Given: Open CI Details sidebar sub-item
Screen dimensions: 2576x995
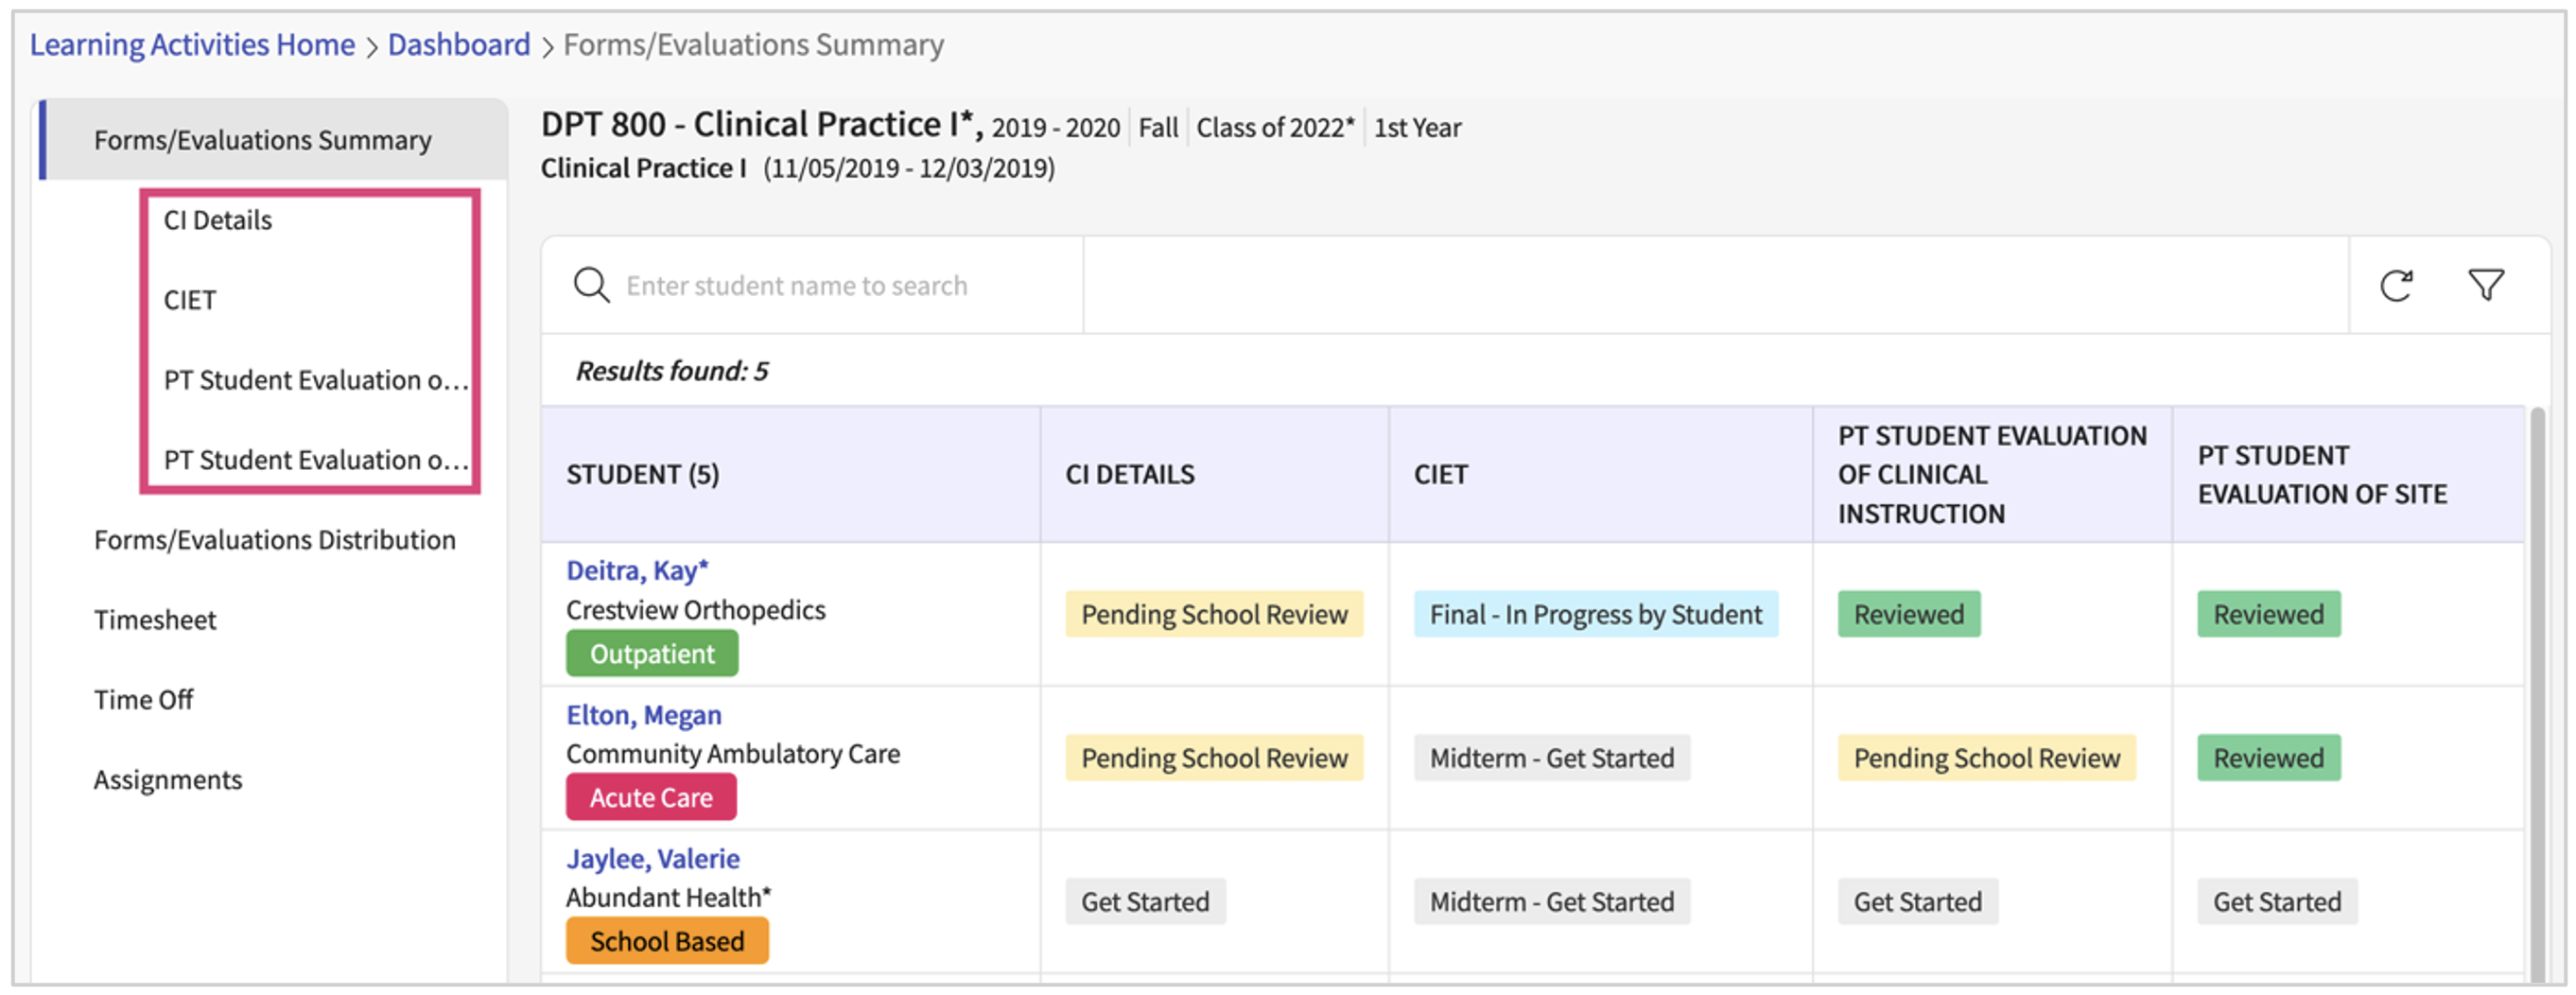Looking at the screenshot, I should (217, 220).
